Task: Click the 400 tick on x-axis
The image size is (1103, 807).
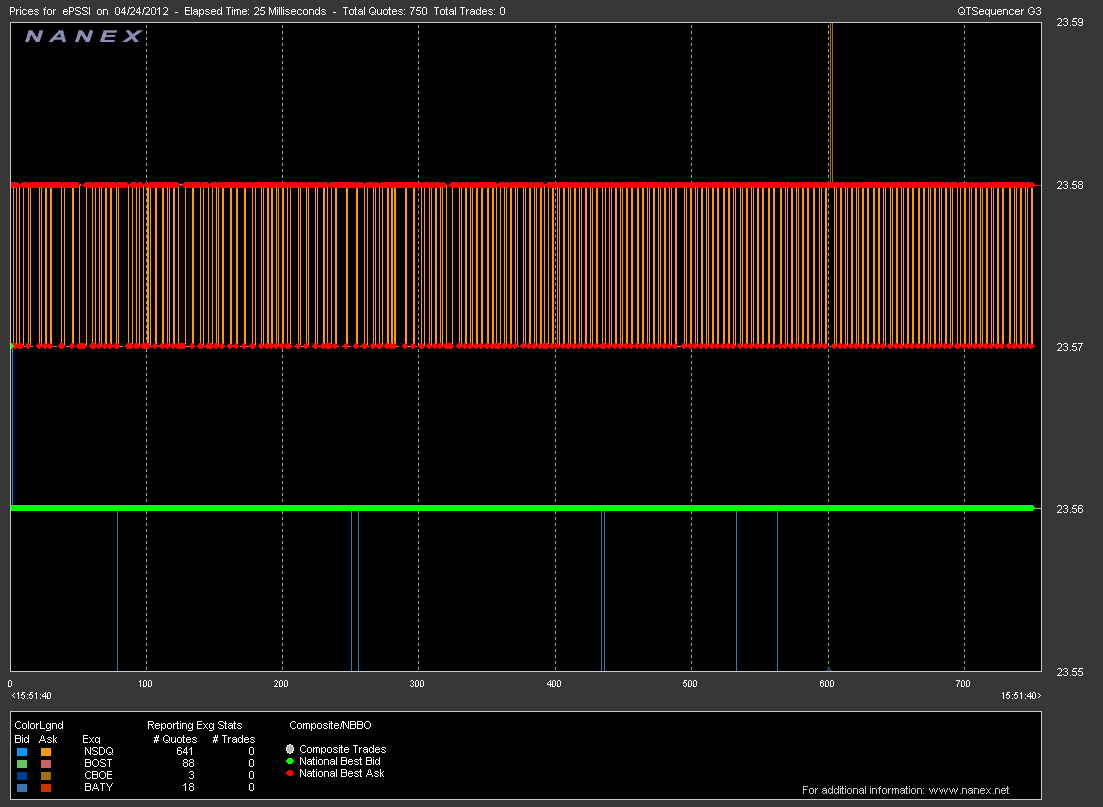Action: point(554,683)
